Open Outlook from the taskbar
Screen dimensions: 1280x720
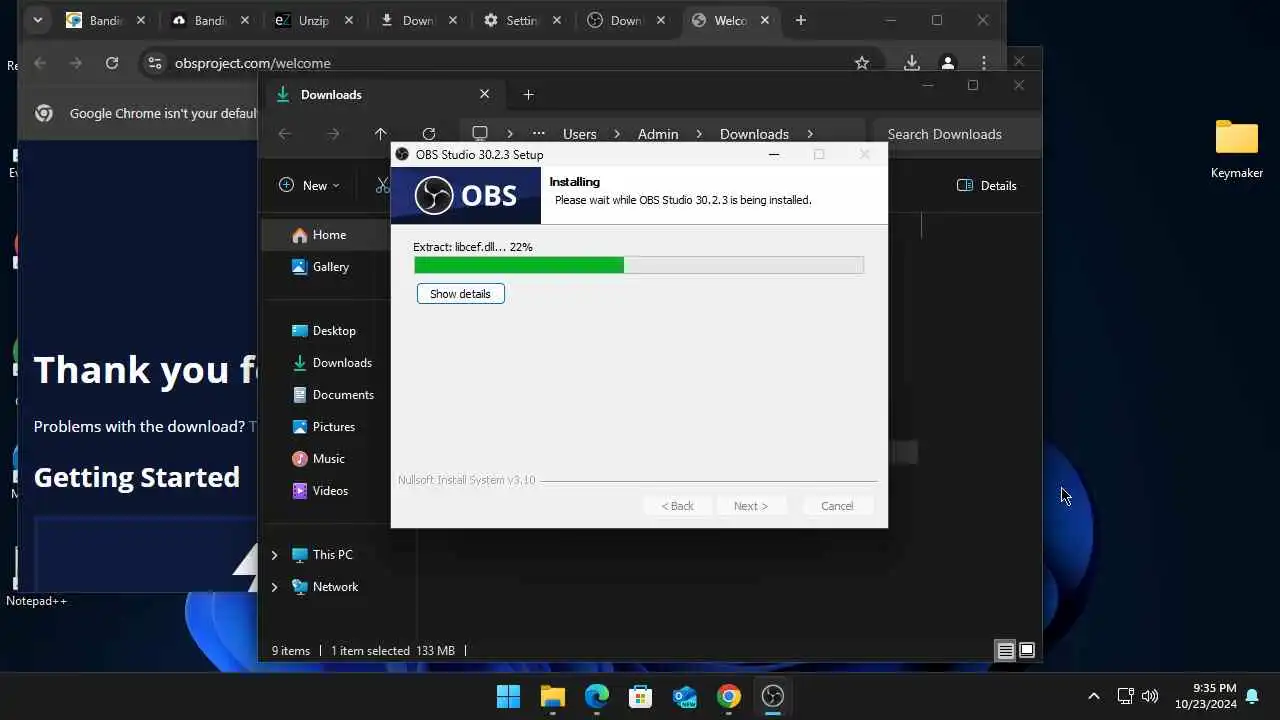click(685, 696)
